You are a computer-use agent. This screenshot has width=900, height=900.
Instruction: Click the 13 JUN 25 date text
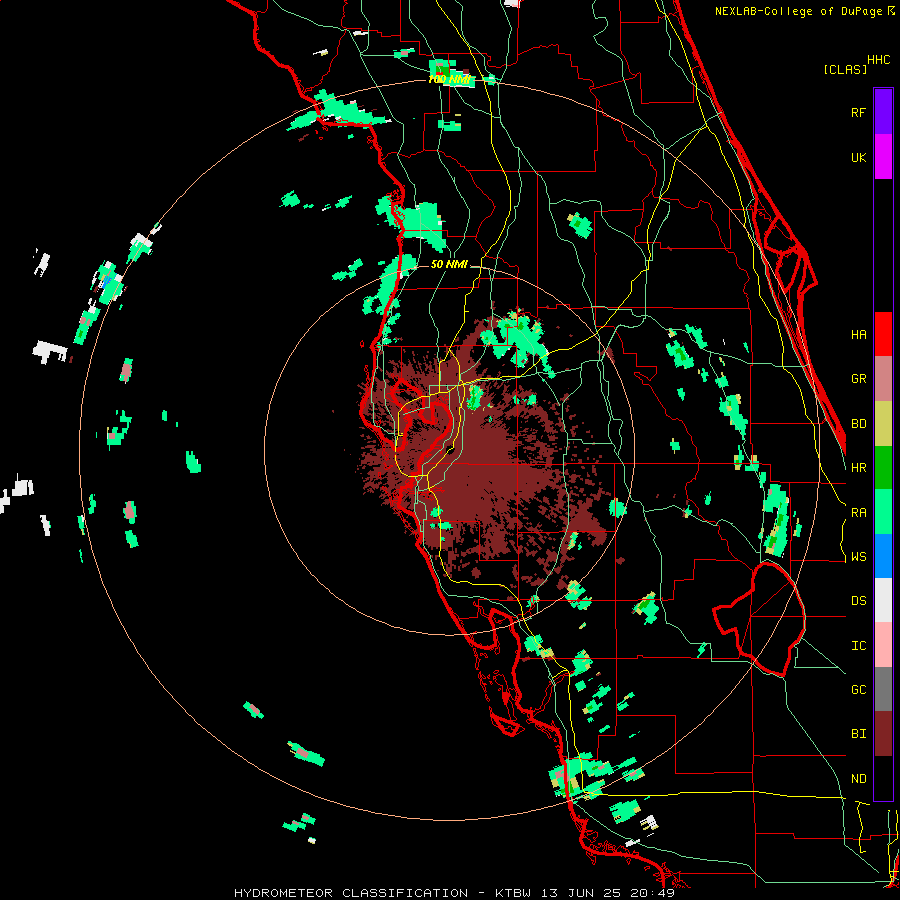point(581,893)
